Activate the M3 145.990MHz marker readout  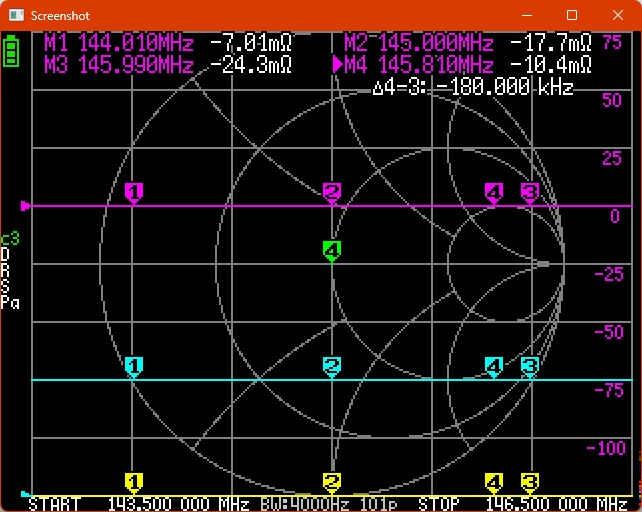tap(168, 64)
